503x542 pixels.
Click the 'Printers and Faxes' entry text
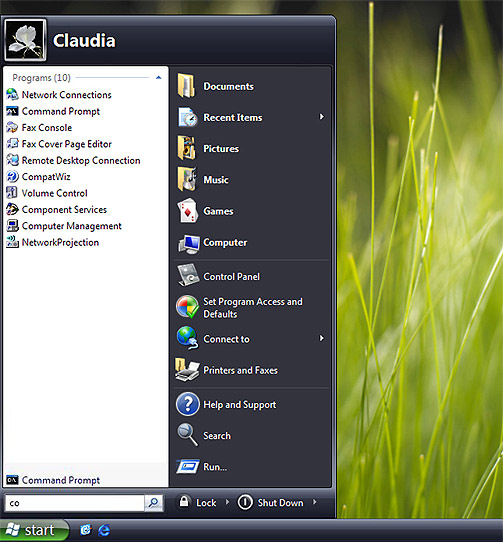coord(240,370)
